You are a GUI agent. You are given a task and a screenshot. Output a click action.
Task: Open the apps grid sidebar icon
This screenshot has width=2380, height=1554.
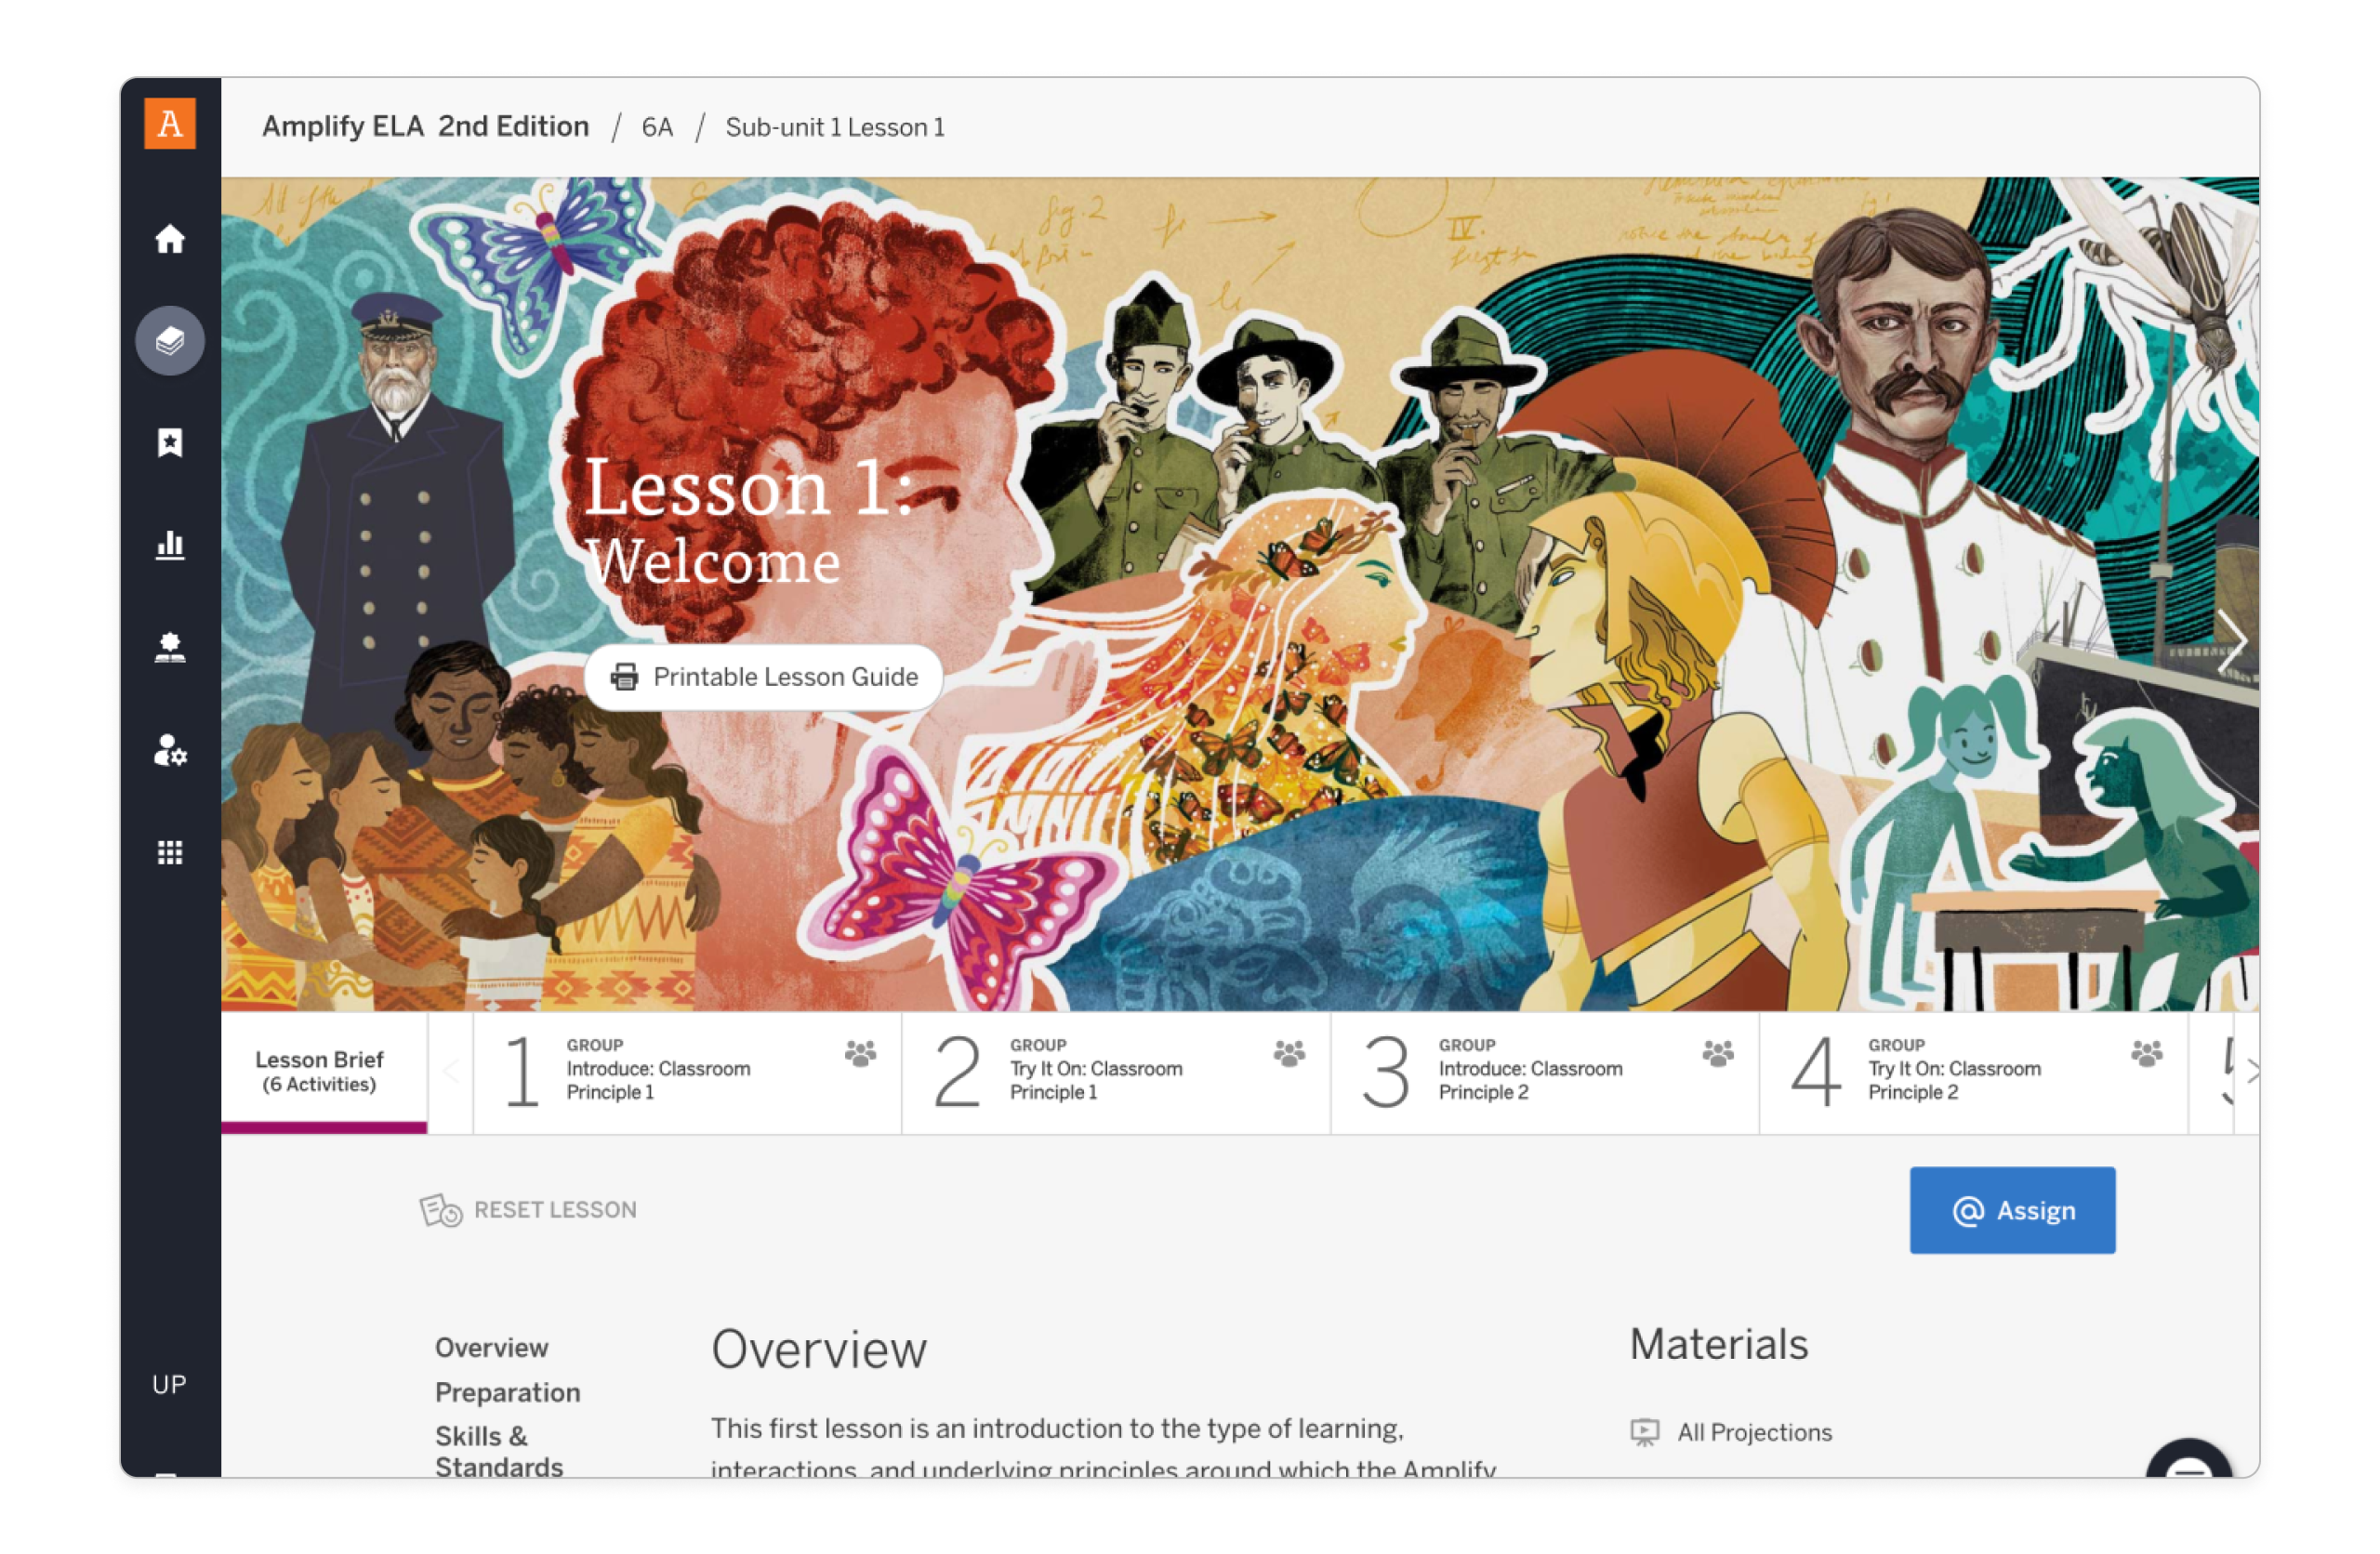click(x=170, y=853)
